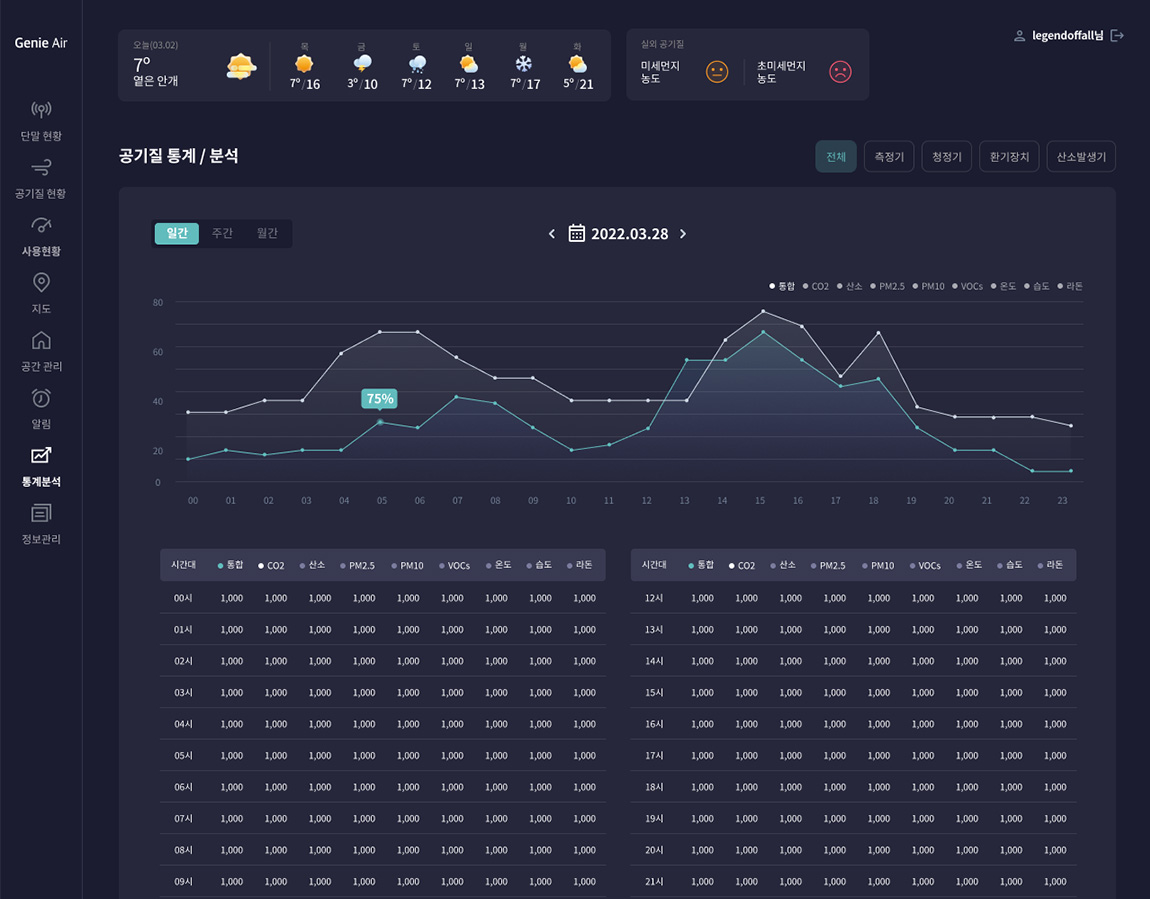Click the logout icon beside the username
The width and height of the screenshot is (1150, 899).
tap(1117, 36)
